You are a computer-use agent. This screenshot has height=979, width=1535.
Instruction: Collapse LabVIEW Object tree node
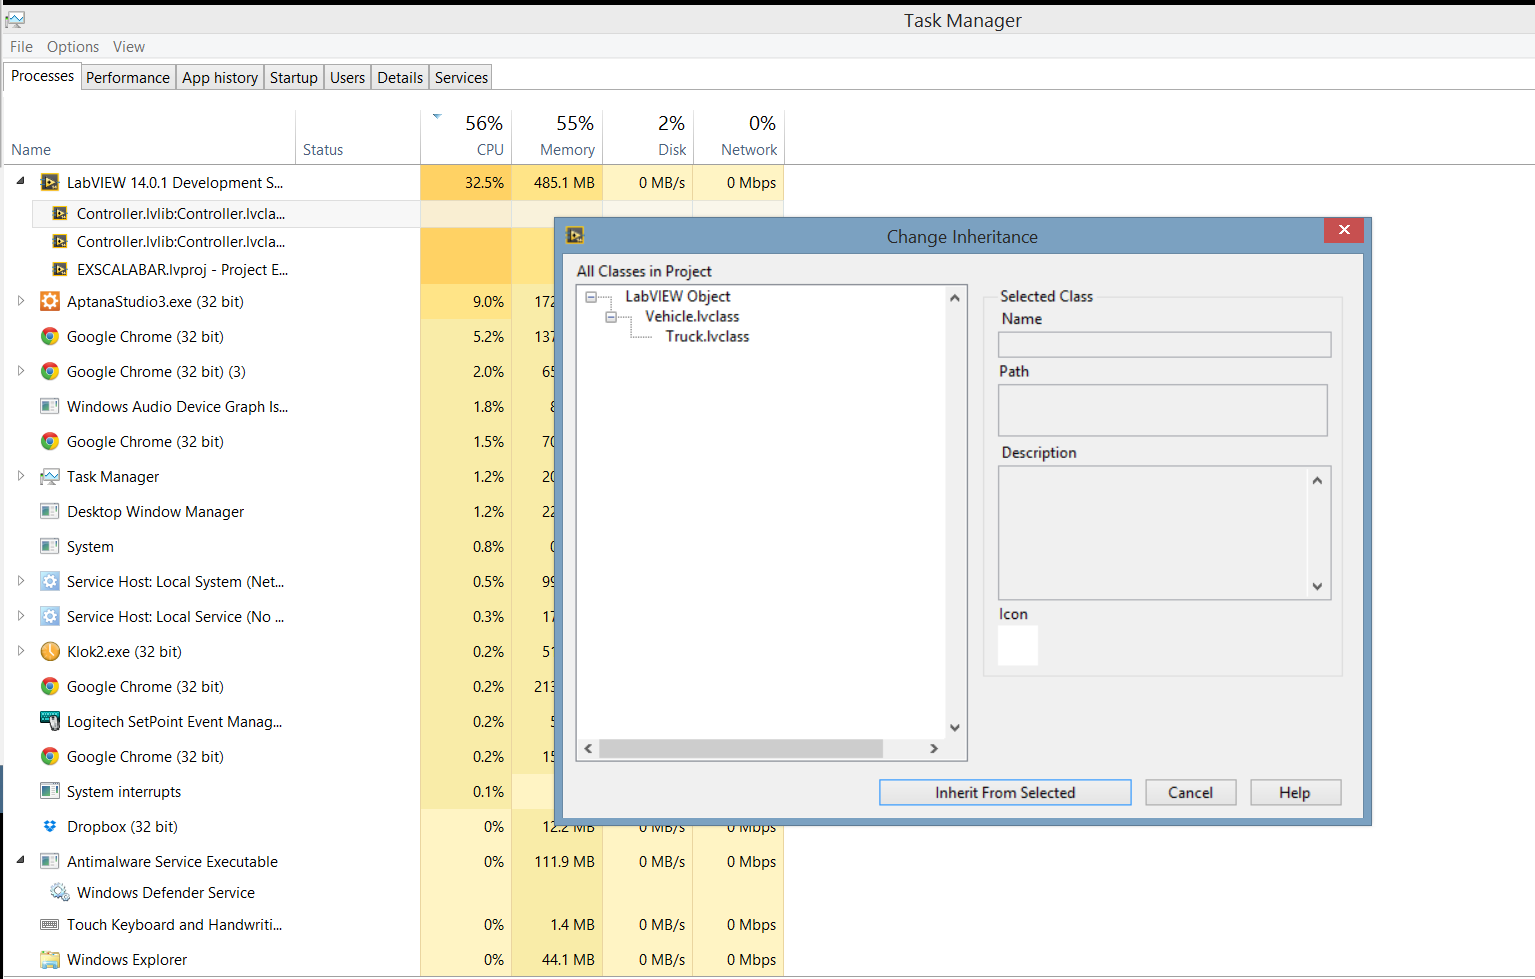[591, 297]
